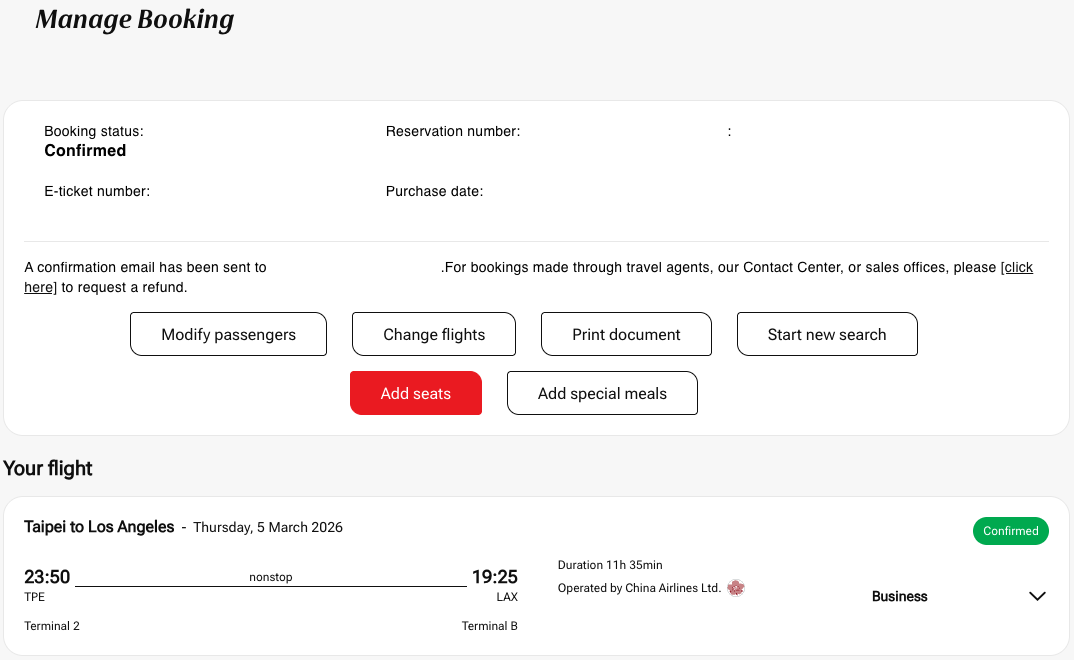Click the Reservation number label

point(452,131)
